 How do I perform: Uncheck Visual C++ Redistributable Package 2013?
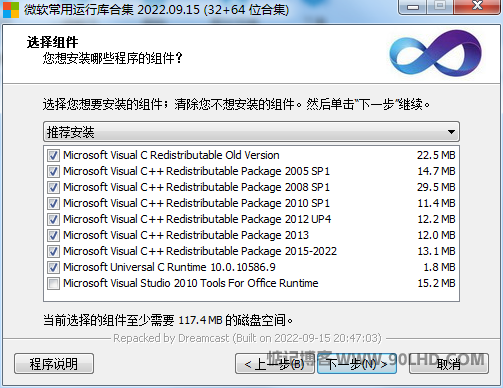[x=53, y=235]
